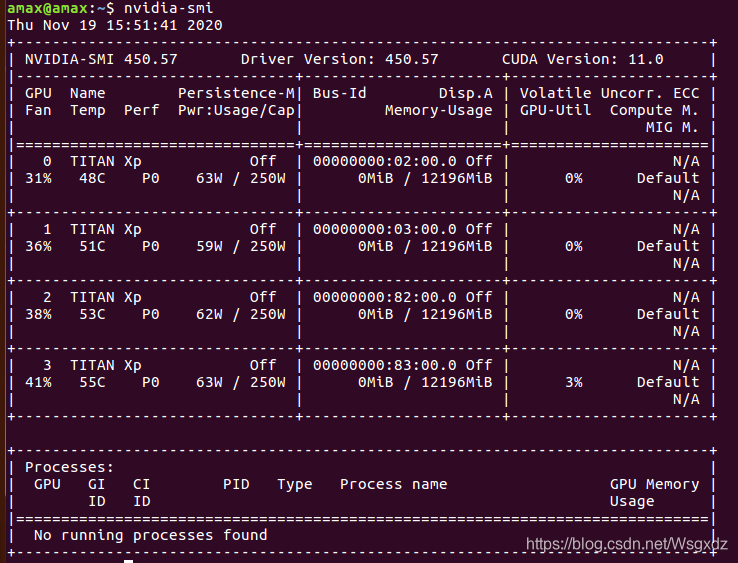The width and height of the screenshot is (738, 563).
Task: Click 'No running processes found' text
Action: coord(151,535)
